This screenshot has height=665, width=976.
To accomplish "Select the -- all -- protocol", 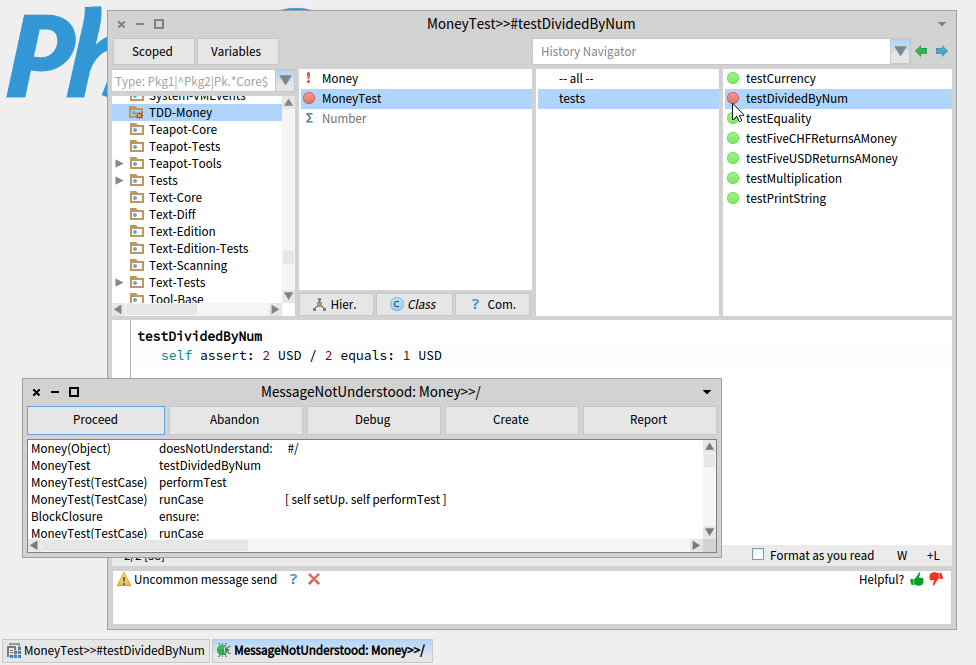I will tap(628, 78).
